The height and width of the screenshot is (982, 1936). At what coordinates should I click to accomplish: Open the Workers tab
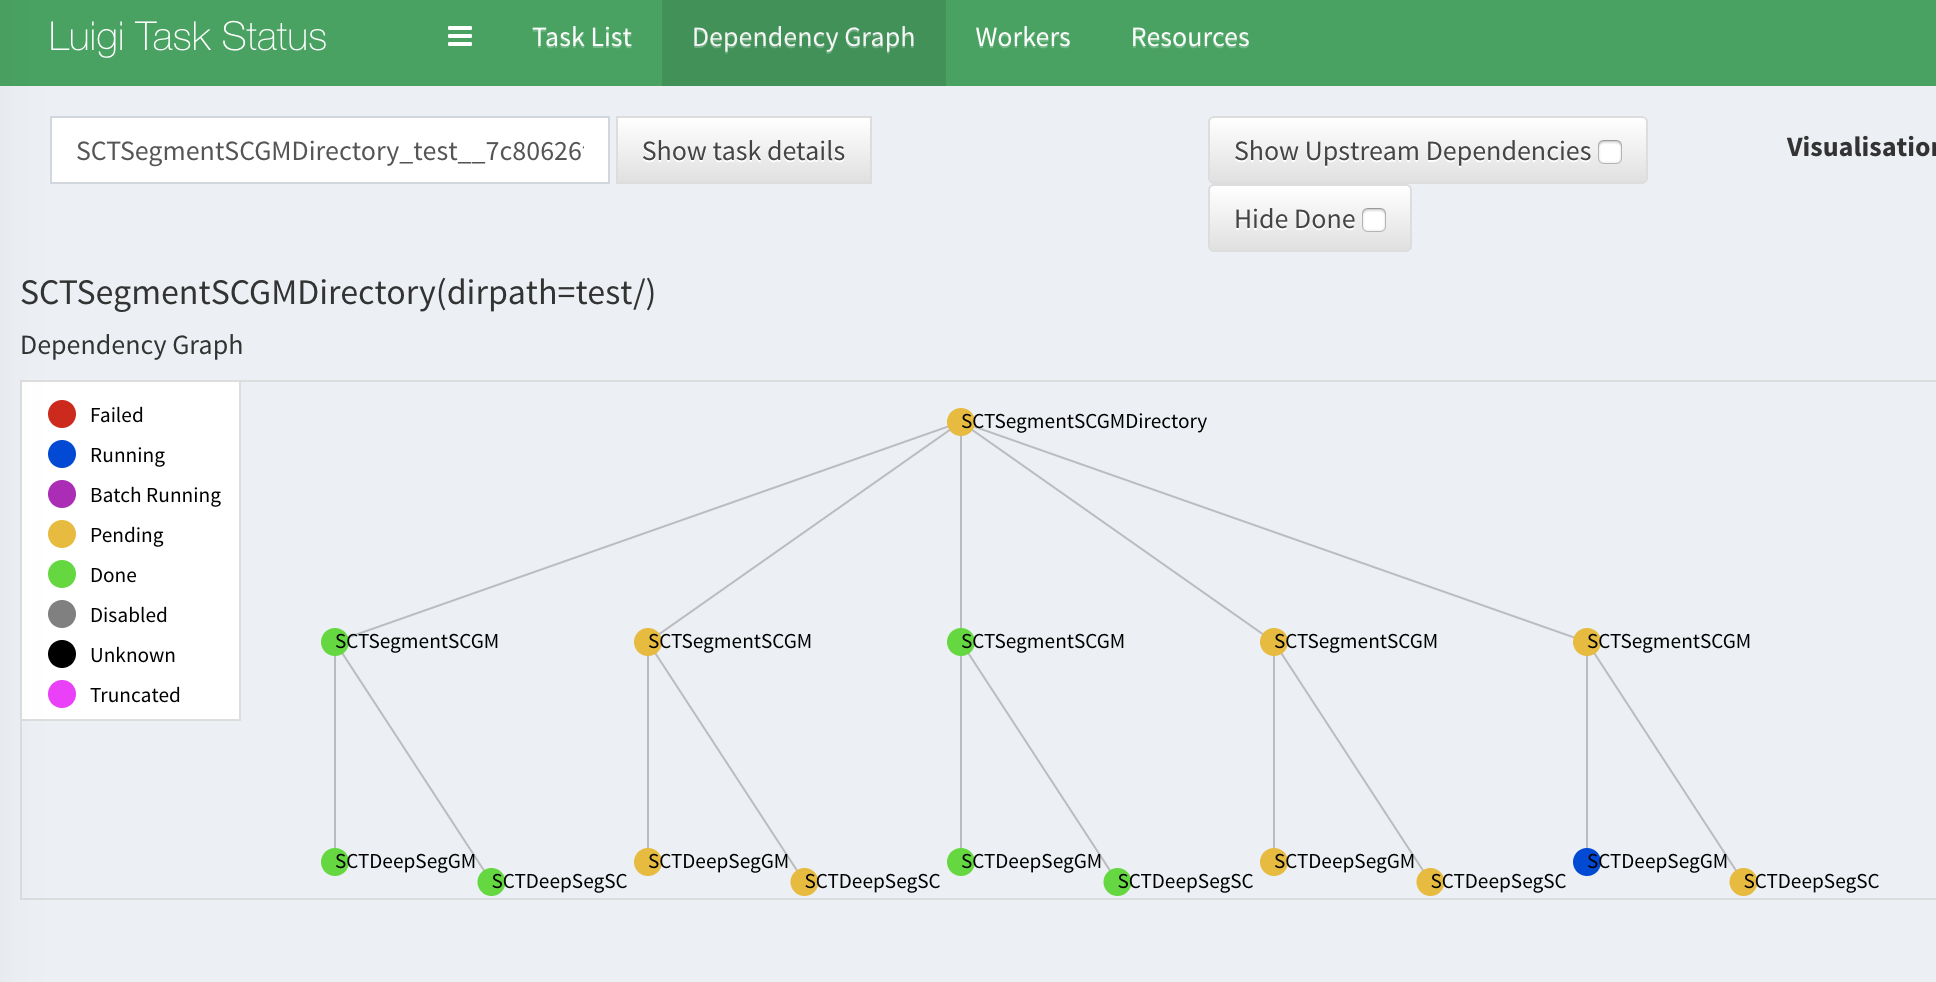pos(1023,37)
